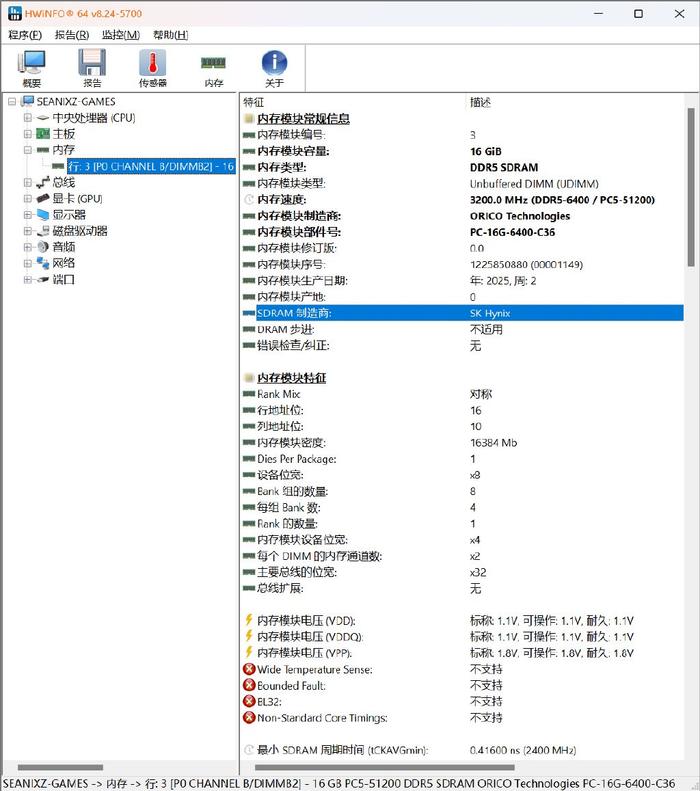Click the network icon beside 网络
Screen dimensions: 700x791
[x=43, y=263]
